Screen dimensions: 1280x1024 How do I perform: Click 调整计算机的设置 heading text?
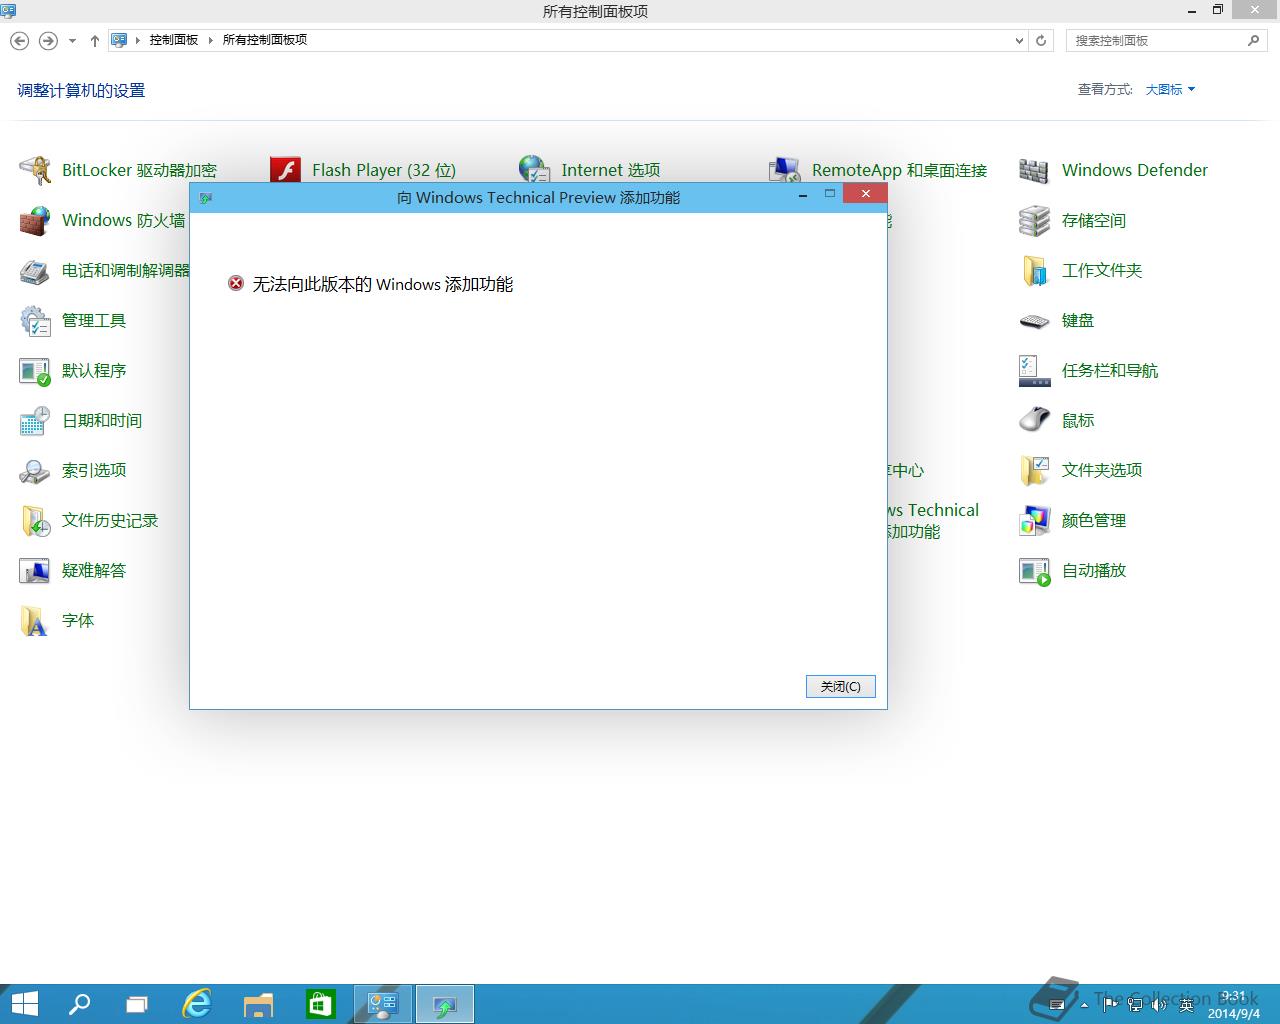(x=81, y=90)
